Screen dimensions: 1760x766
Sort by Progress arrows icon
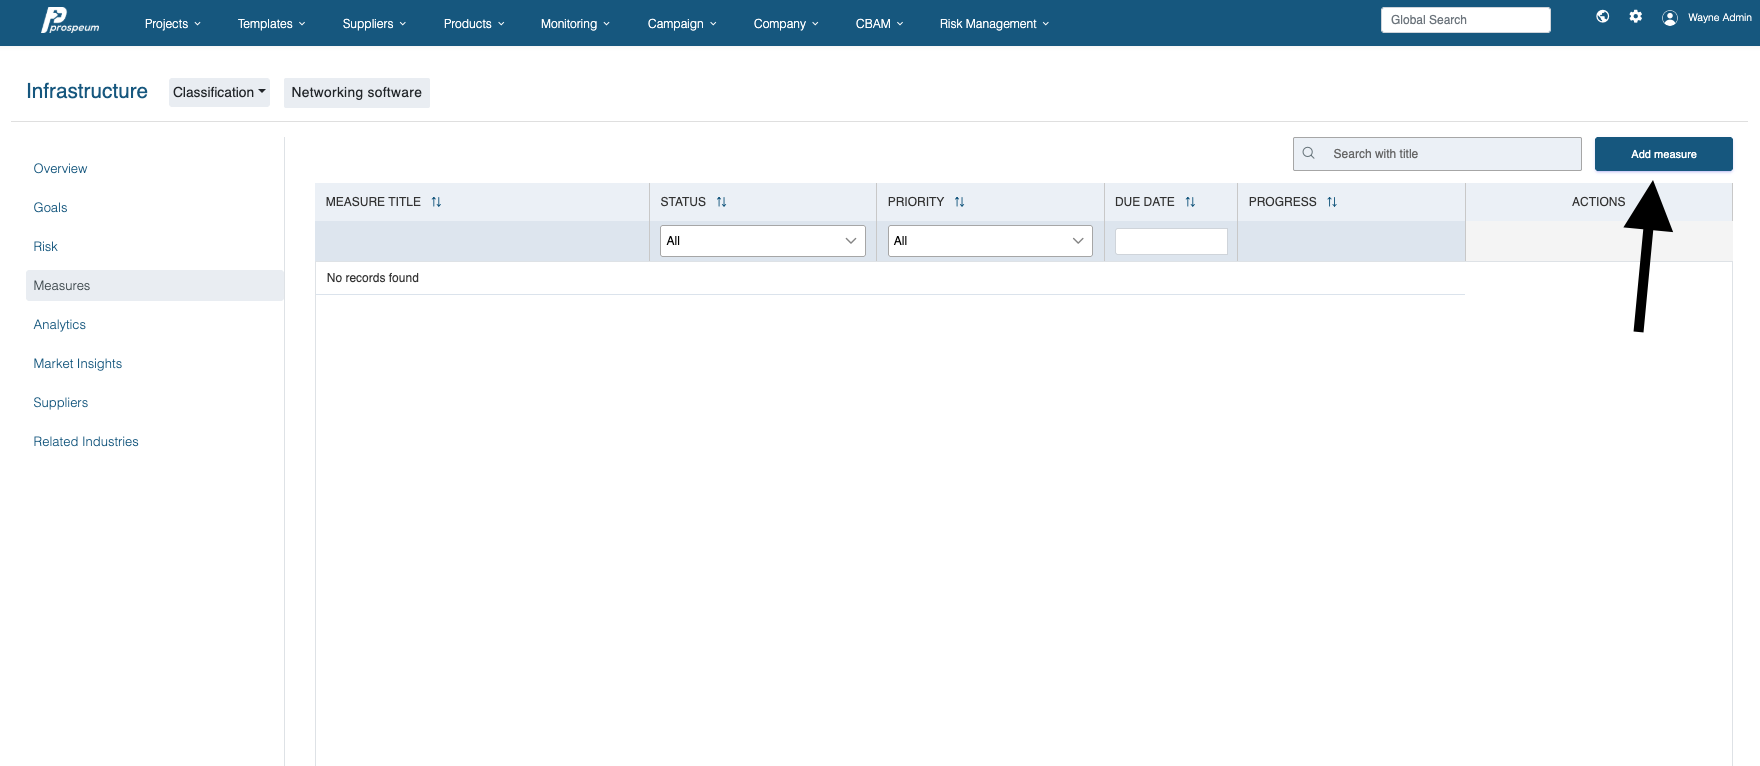(x=1332, y=202)
